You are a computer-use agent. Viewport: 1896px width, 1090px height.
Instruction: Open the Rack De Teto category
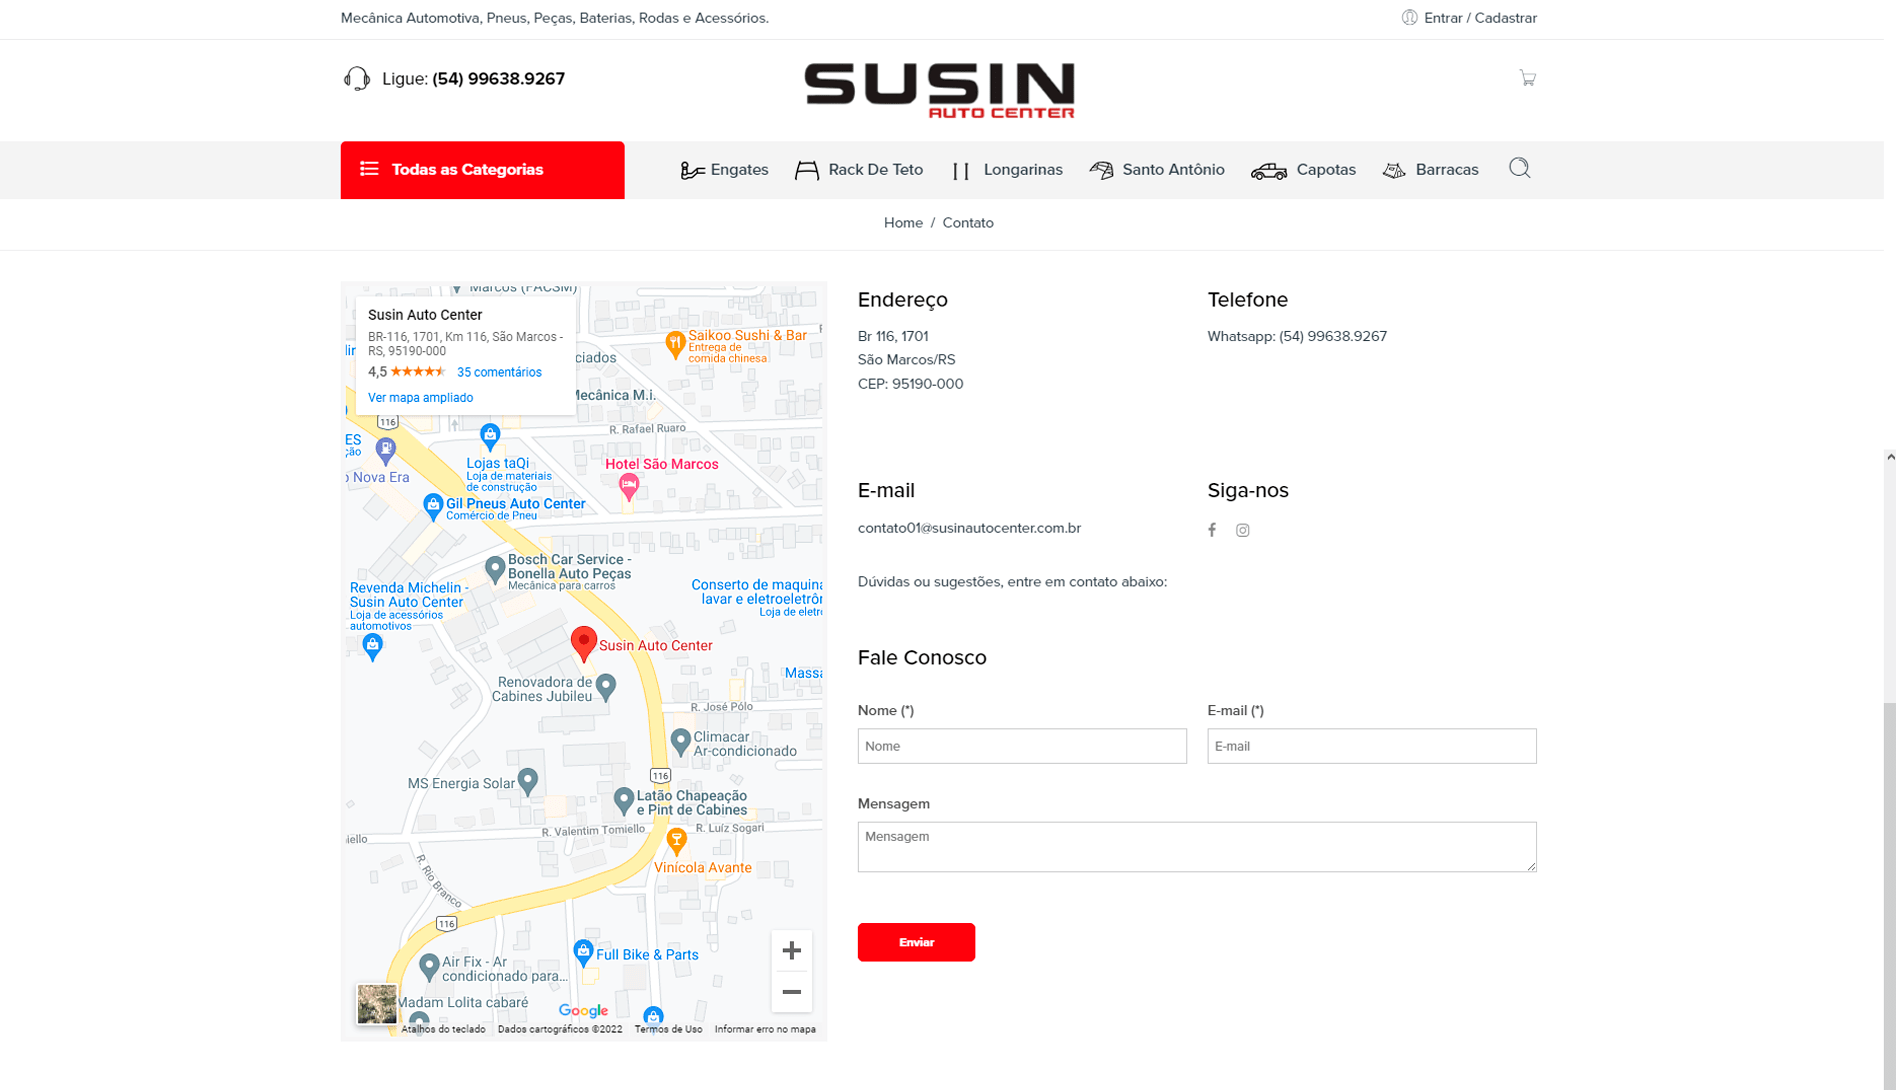click(859, 170)
